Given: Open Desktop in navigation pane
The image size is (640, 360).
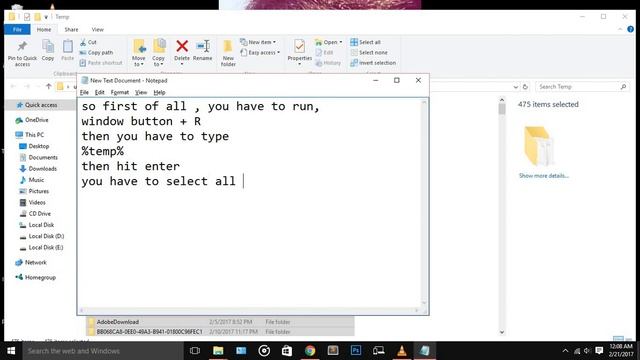Looking at the screenshot, I should pos(34,146).
